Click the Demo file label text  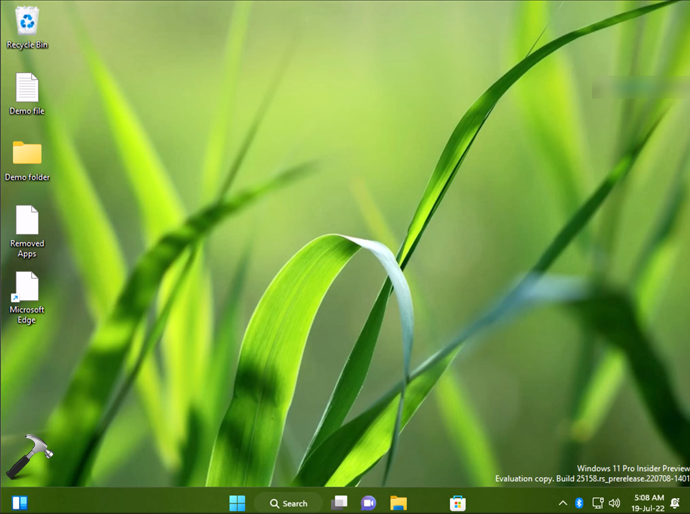point(27,111)
